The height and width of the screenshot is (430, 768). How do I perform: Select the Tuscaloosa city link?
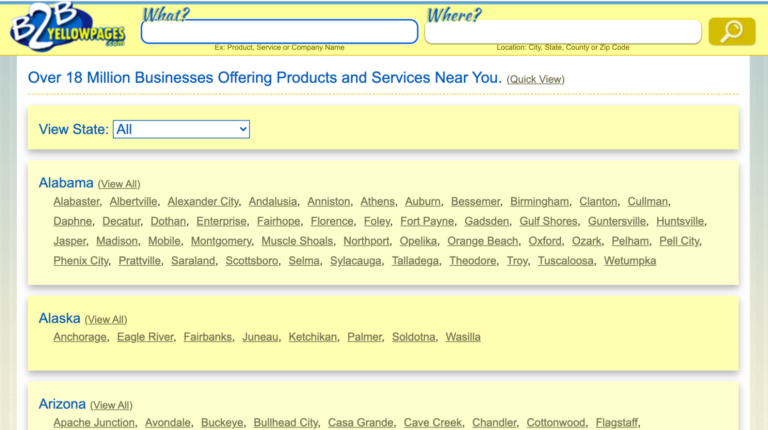(566, 261)
